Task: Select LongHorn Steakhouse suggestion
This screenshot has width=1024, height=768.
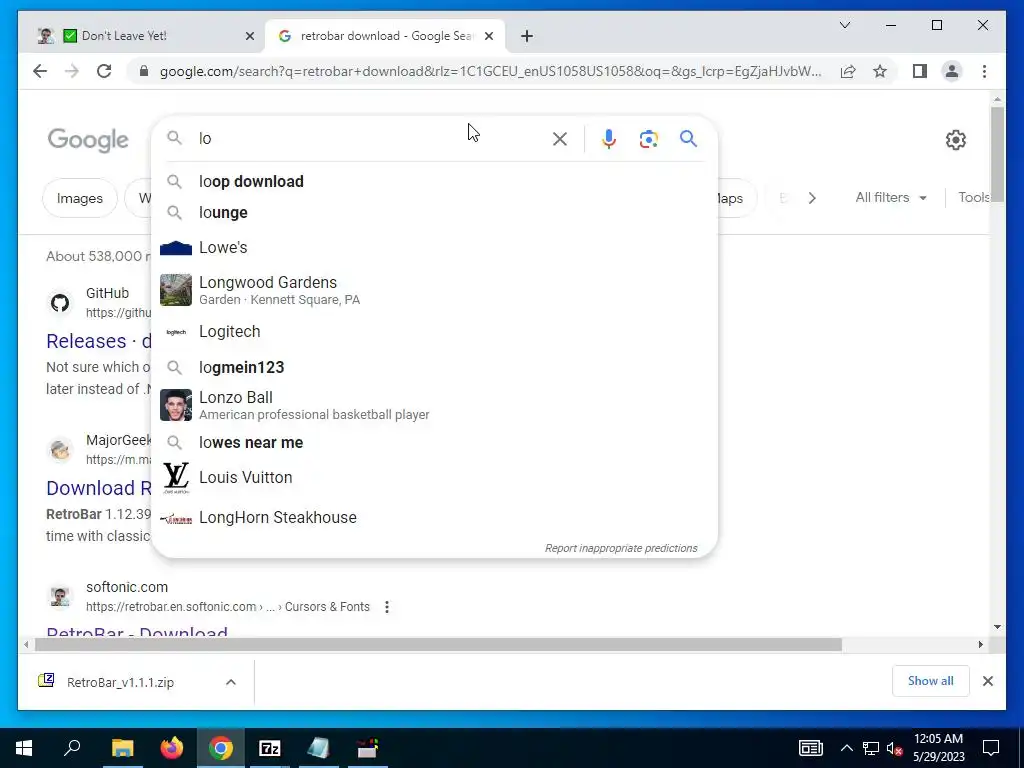Action: click(434, 518)
